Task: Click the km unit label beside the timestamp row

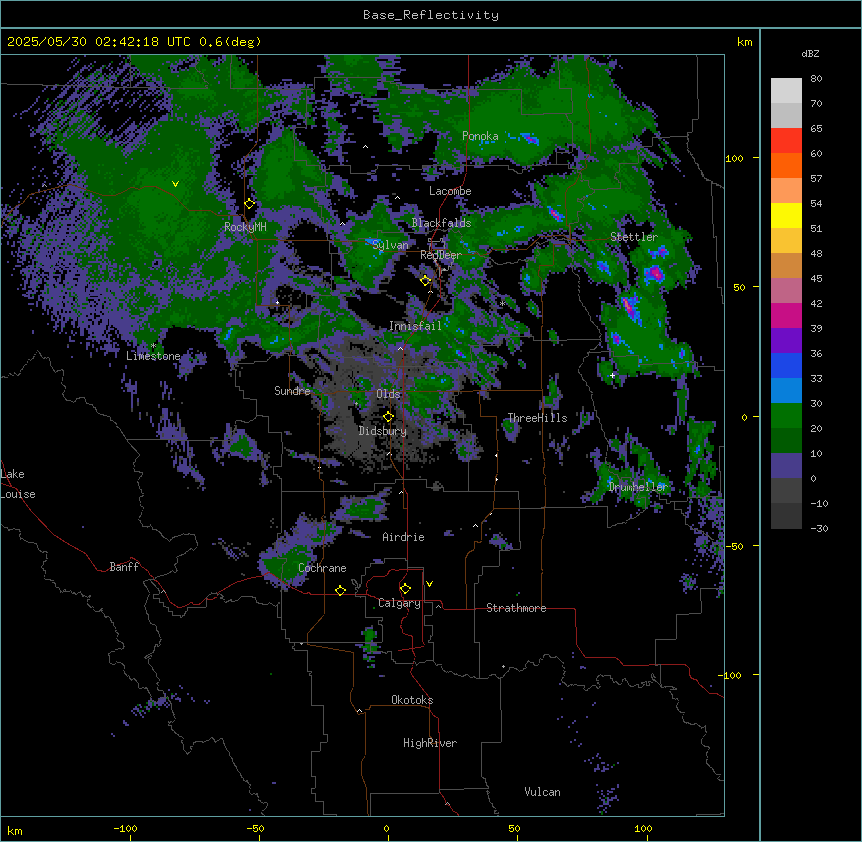Action: point(744,42)
